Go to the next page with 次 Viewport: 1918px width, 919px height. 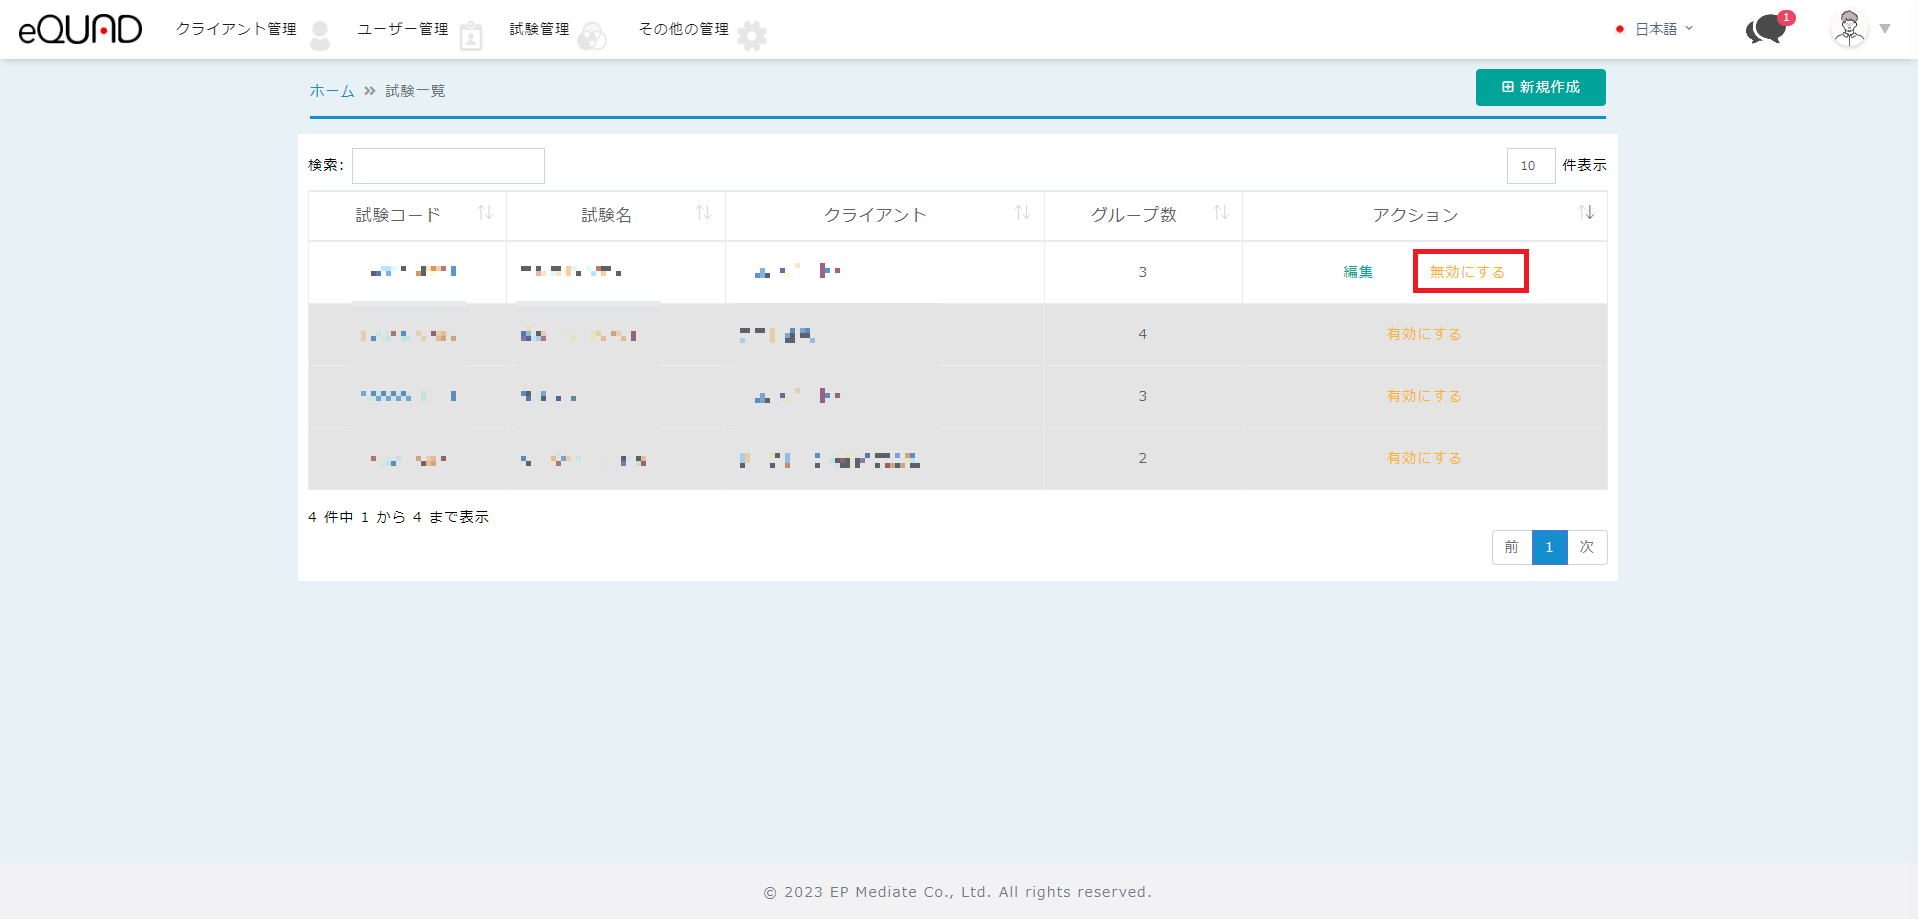pos(1587,547)
